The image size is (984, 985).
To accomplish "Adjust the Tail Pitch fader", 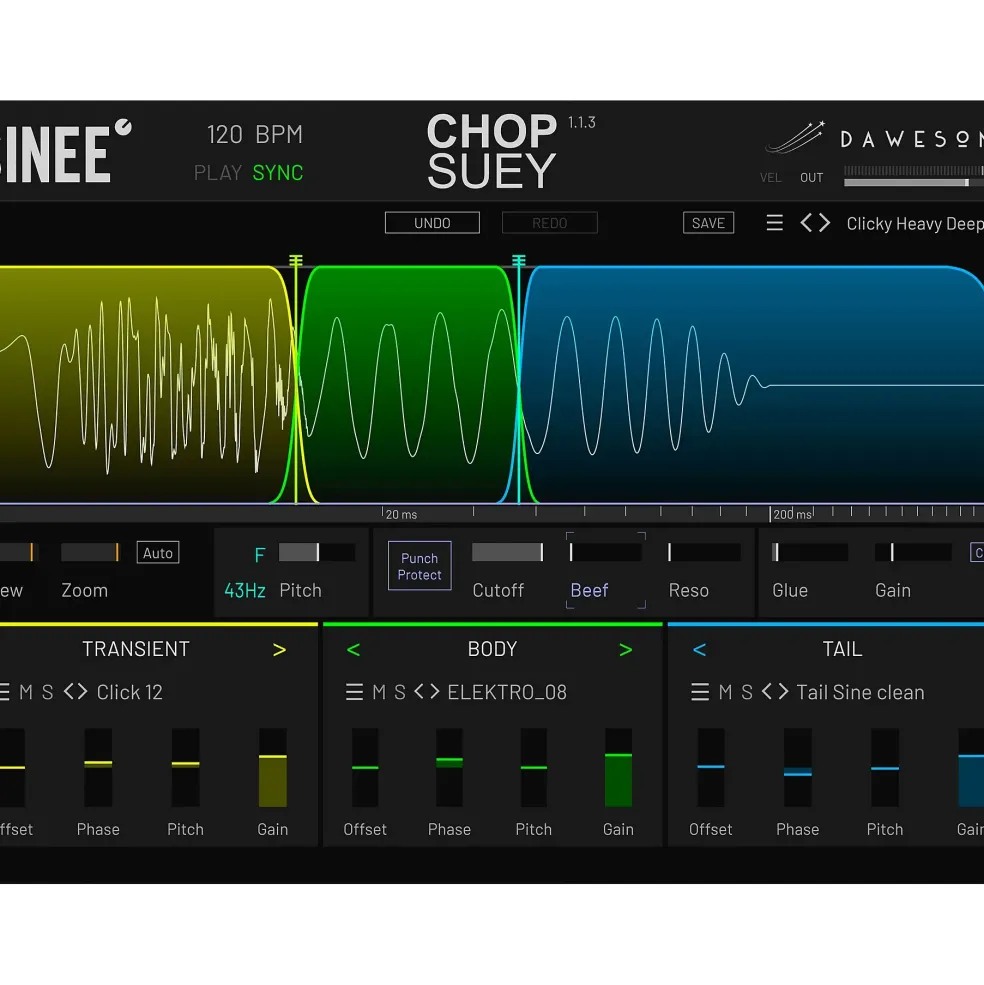I will click(885, 768).
